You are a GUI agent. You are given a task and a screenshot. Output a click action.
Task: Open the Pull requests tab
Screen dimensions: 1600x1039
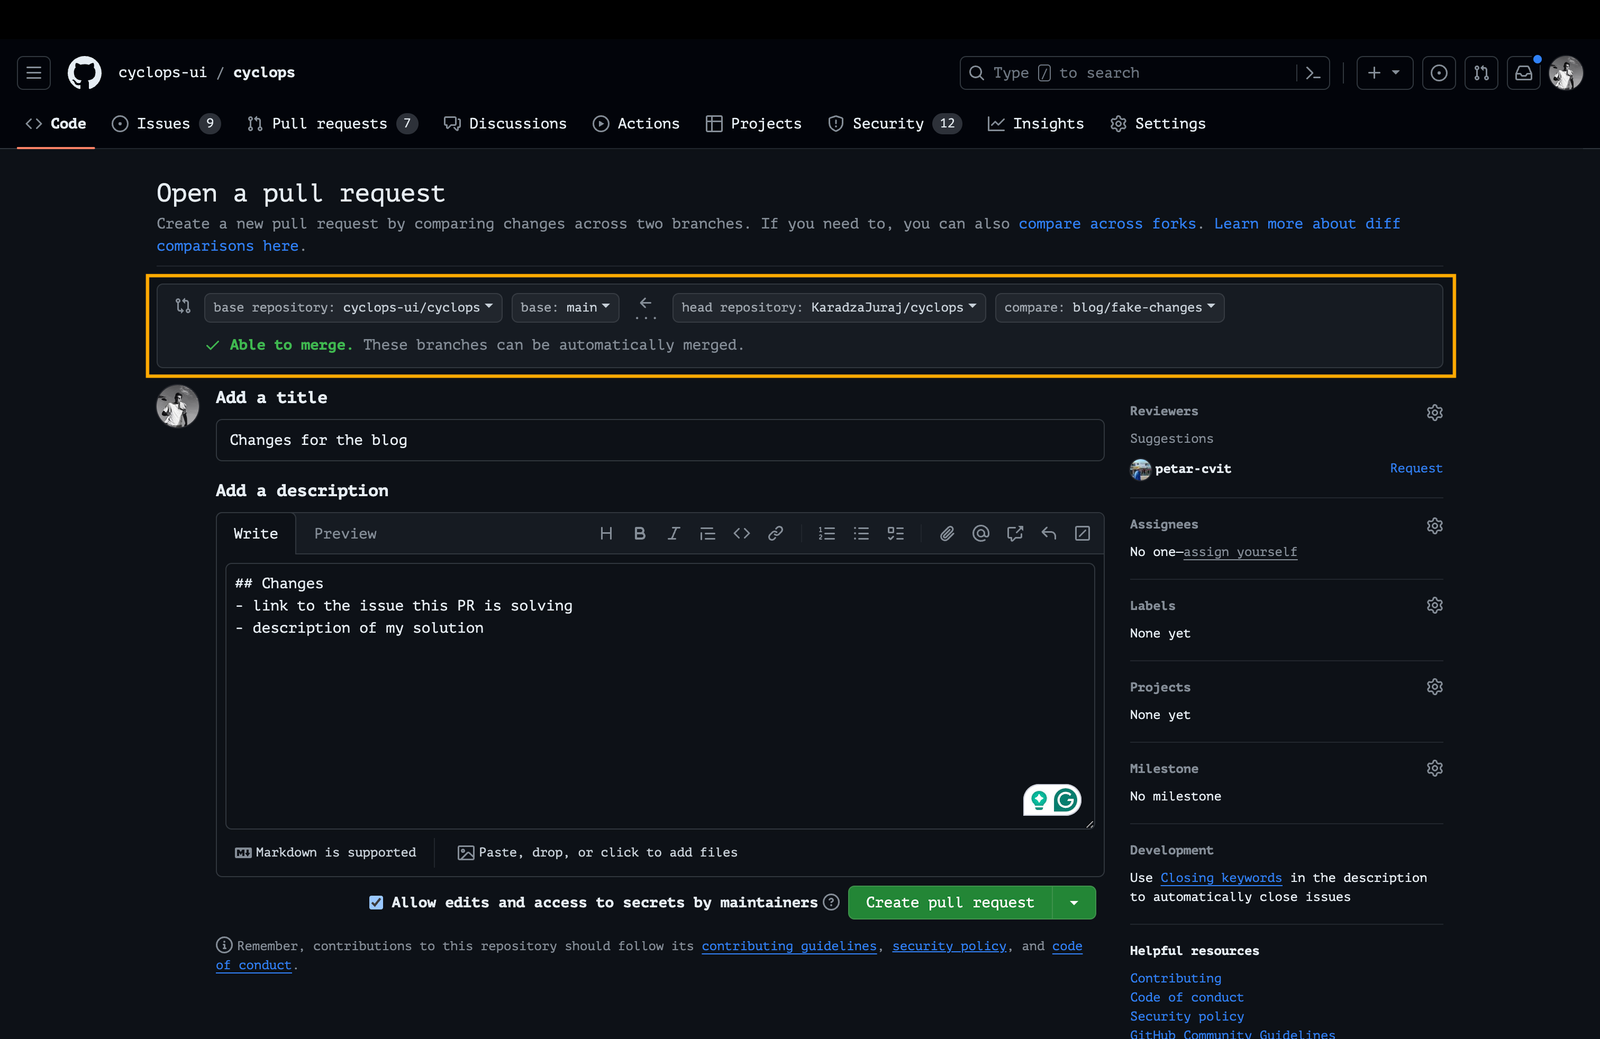[329, 124]
